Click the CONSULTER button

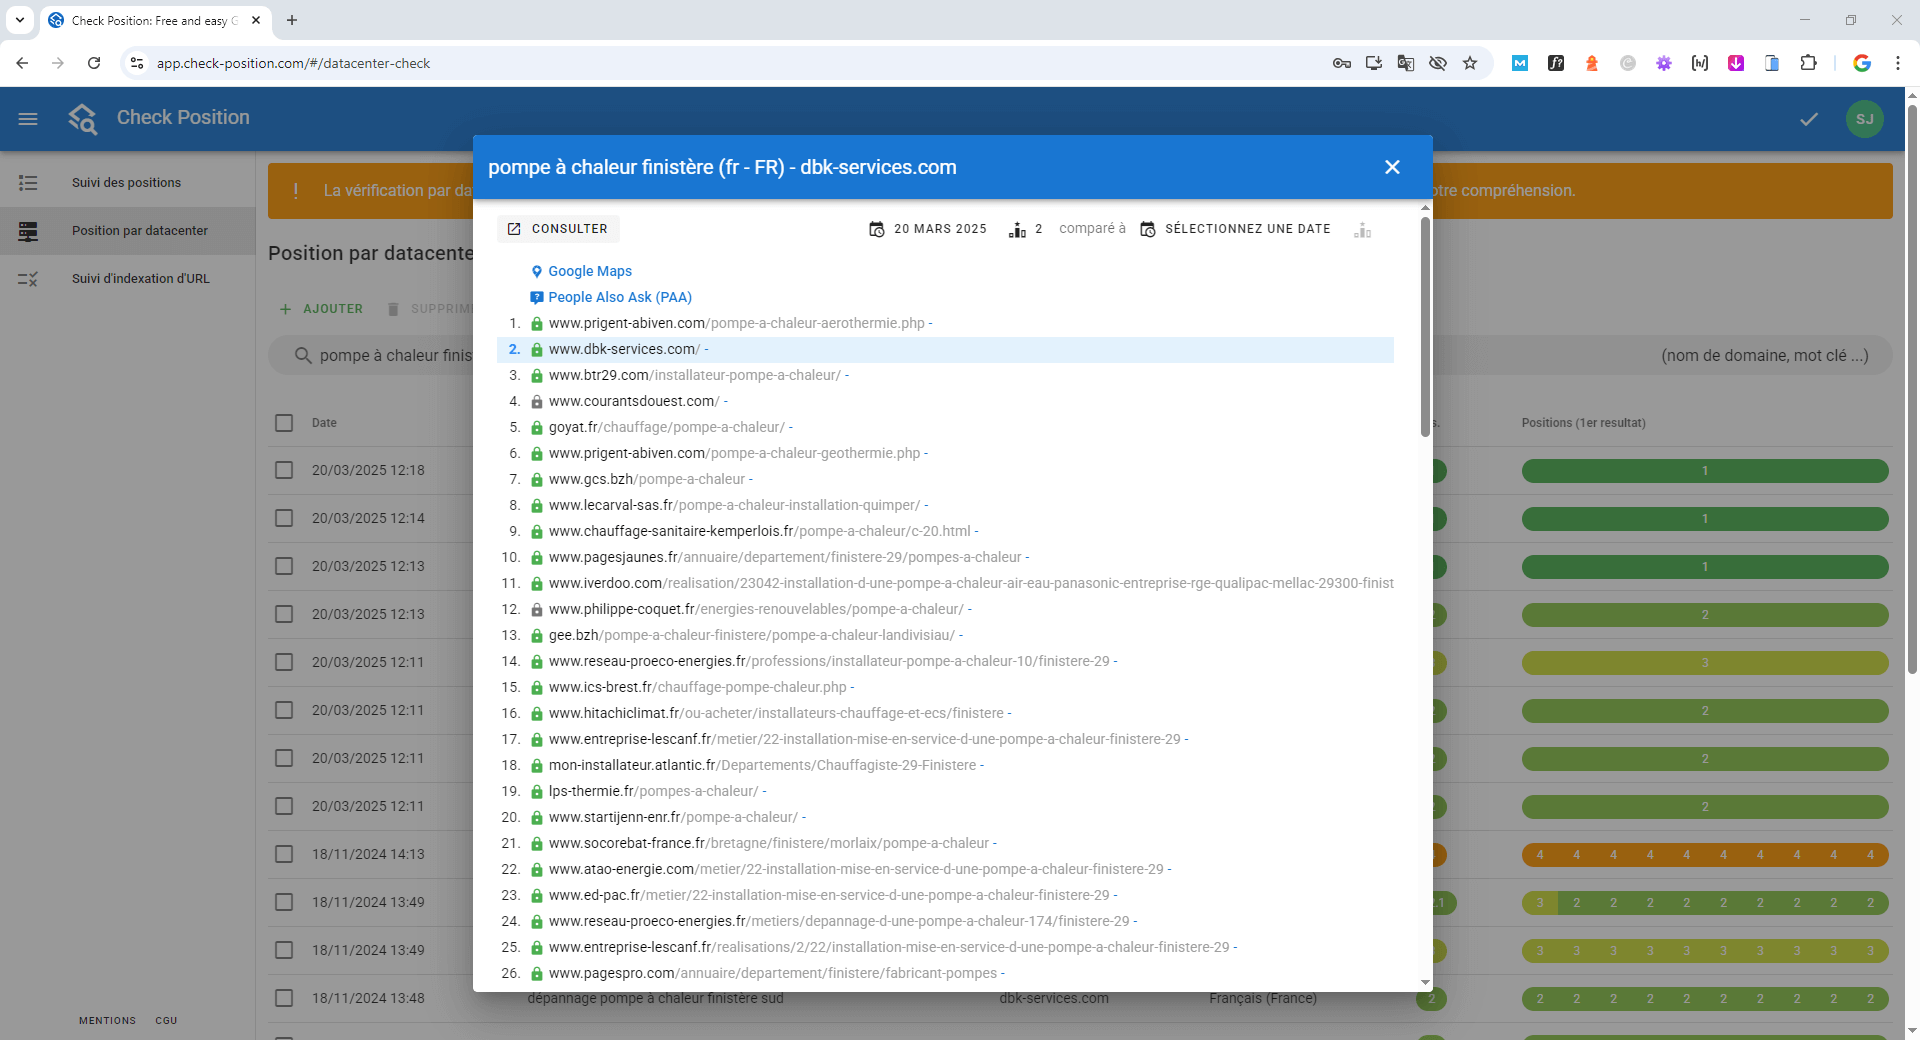558,229
